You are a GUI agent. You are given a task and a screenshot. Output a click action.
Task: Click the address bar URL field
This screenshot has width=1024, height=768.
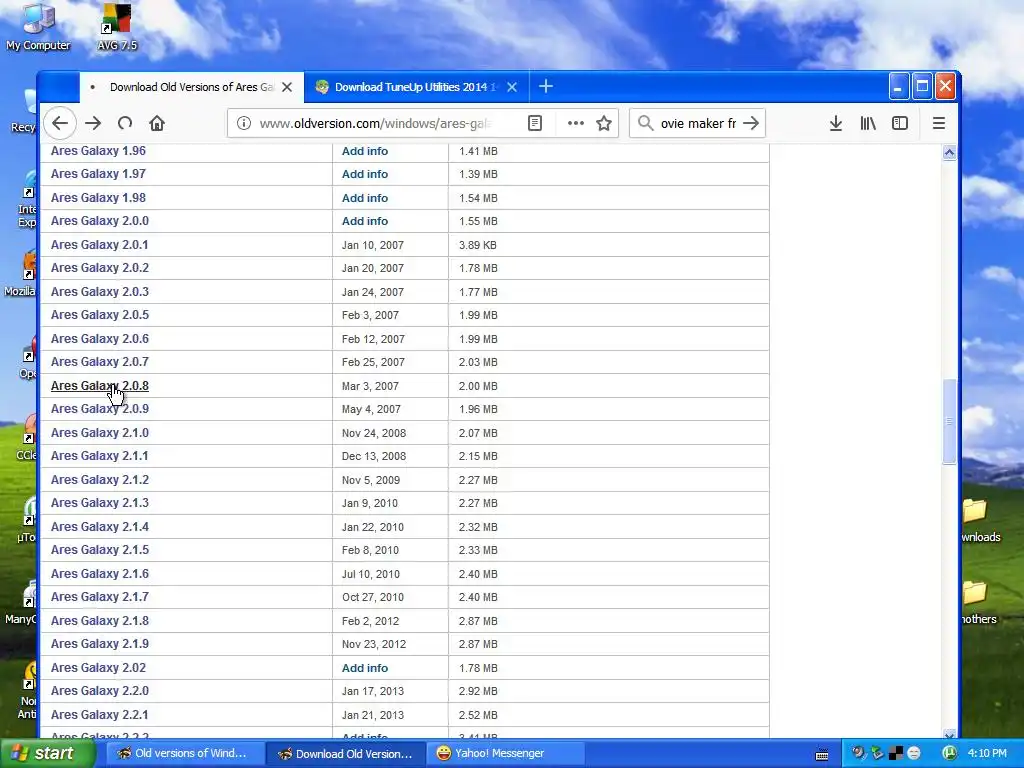click(x=375, y=123)
